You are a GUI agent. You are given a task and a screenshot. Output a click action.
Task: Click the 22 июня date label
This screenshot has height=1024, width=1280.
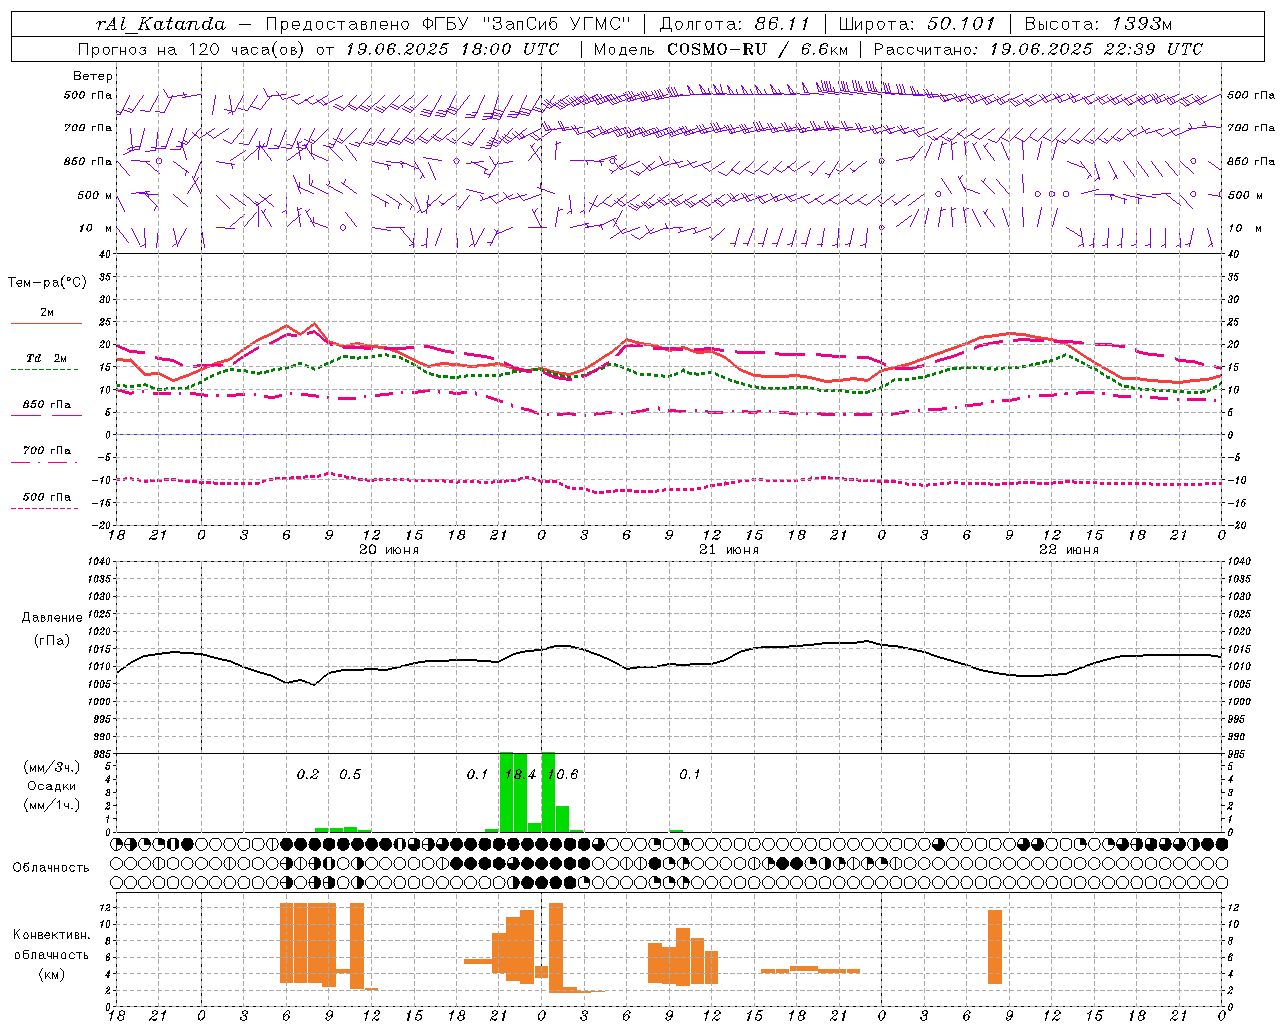pyautogui.click(x=1069, y=549)
